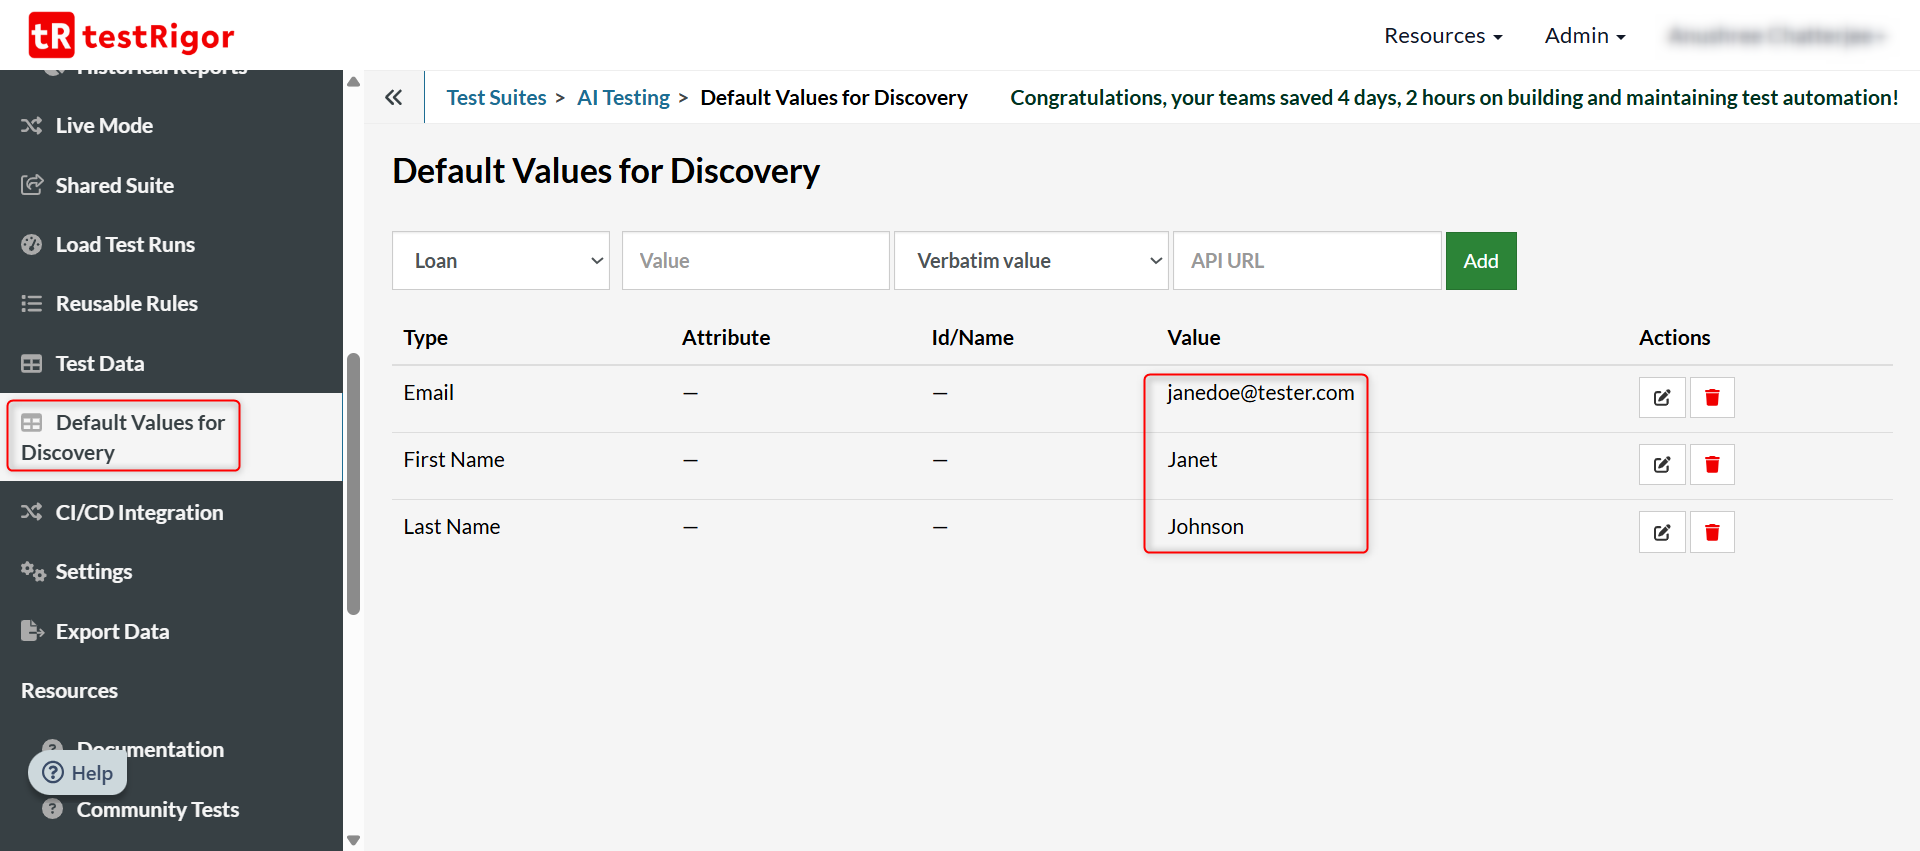Click the trash icon for Last Name

pos(1711,532)
